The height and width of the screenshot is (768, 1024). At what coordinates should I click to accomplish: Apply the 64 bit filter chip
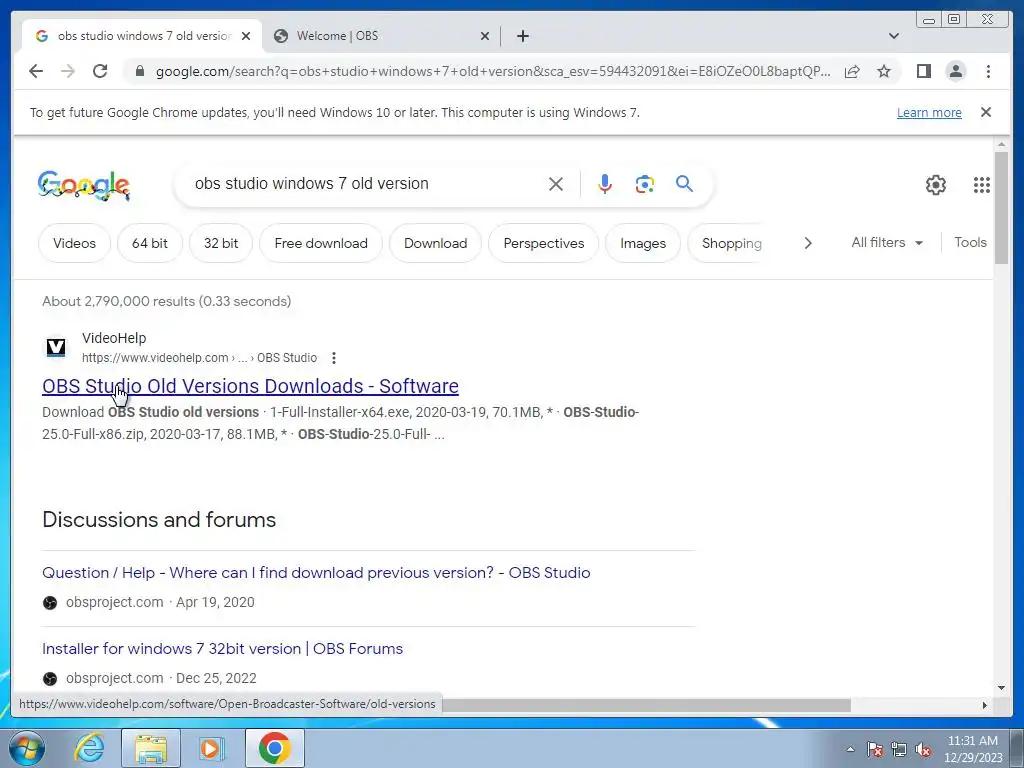150,243
